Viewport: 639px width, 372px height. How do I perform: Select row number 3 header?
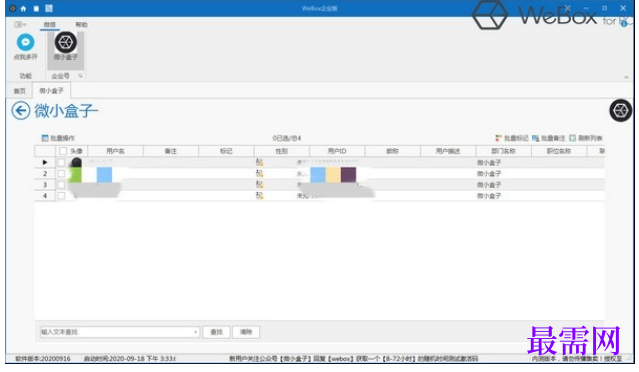tap(45, 185)
